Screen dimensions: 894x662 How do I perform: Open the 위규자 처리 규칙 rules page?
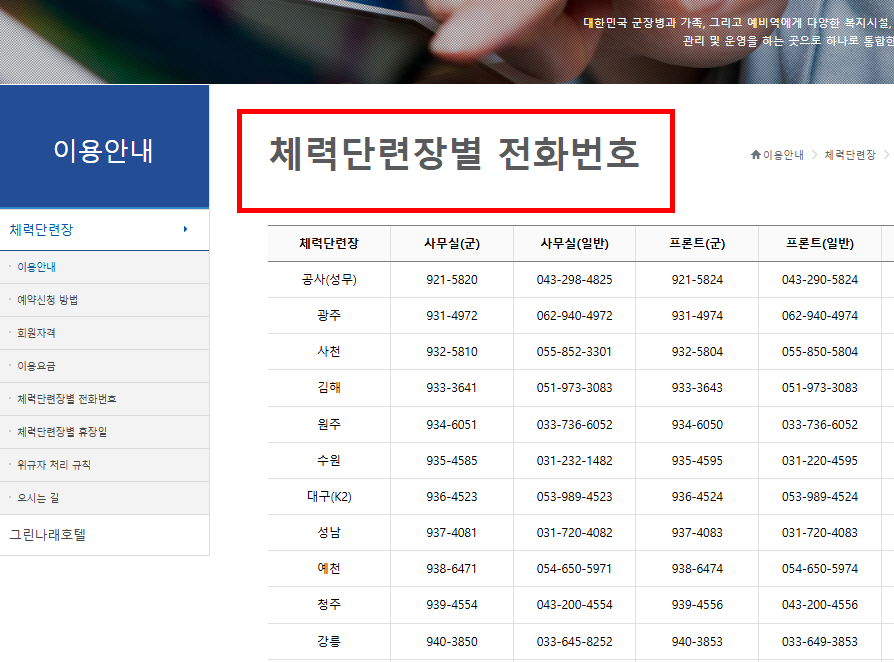coord(63,465)
